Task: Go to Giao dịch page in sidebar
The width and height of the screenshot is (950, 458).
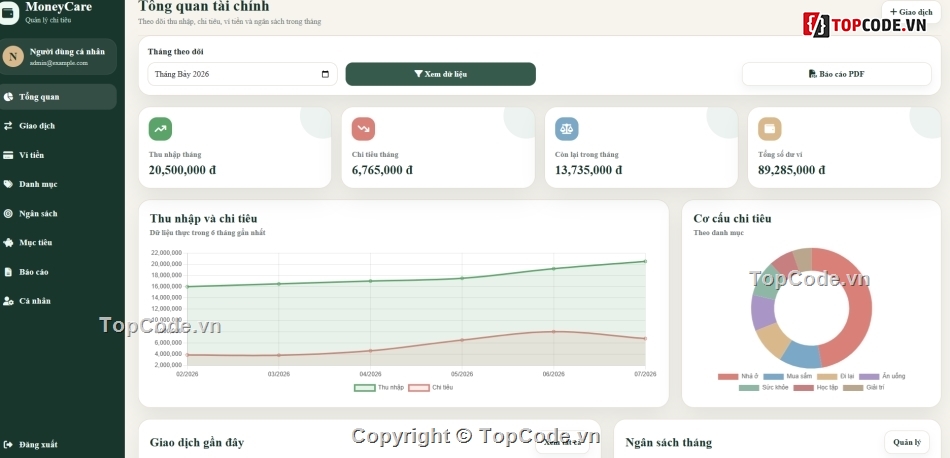Action: point(58,126)
